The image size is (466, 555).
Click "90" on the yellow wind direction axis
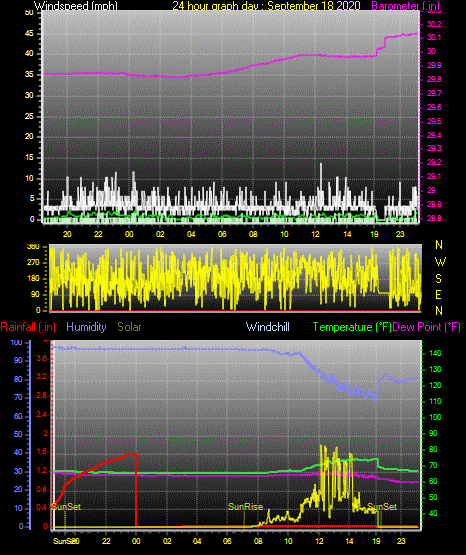(35, 294)
